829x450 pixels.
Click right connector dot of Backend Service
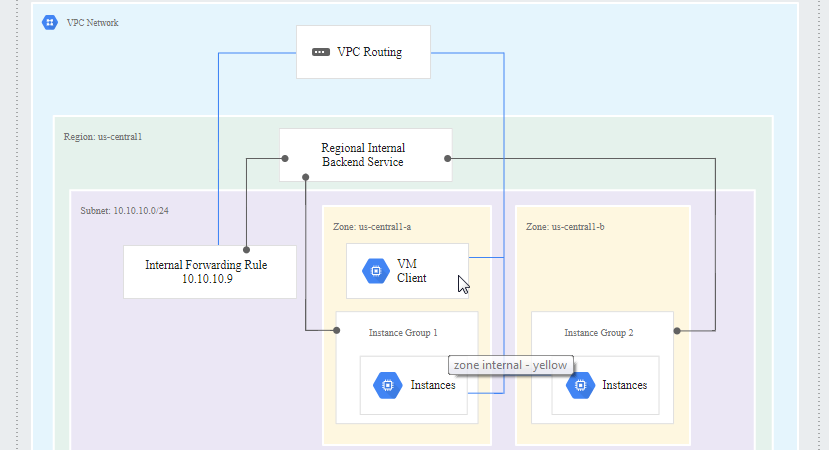tap(448, 158)
